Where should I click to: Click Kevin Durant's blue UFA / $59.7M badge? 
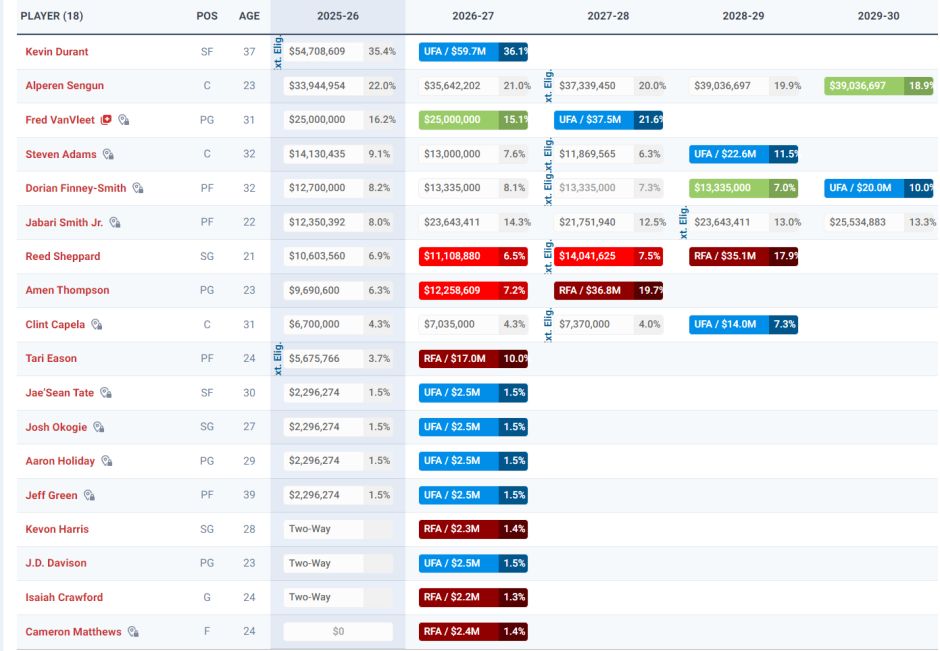click(459, 51)
